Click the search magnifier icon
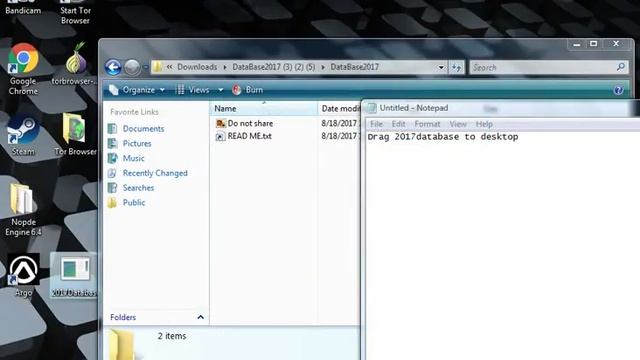Viewport: 640px width, 360px height. click(621, 67)
